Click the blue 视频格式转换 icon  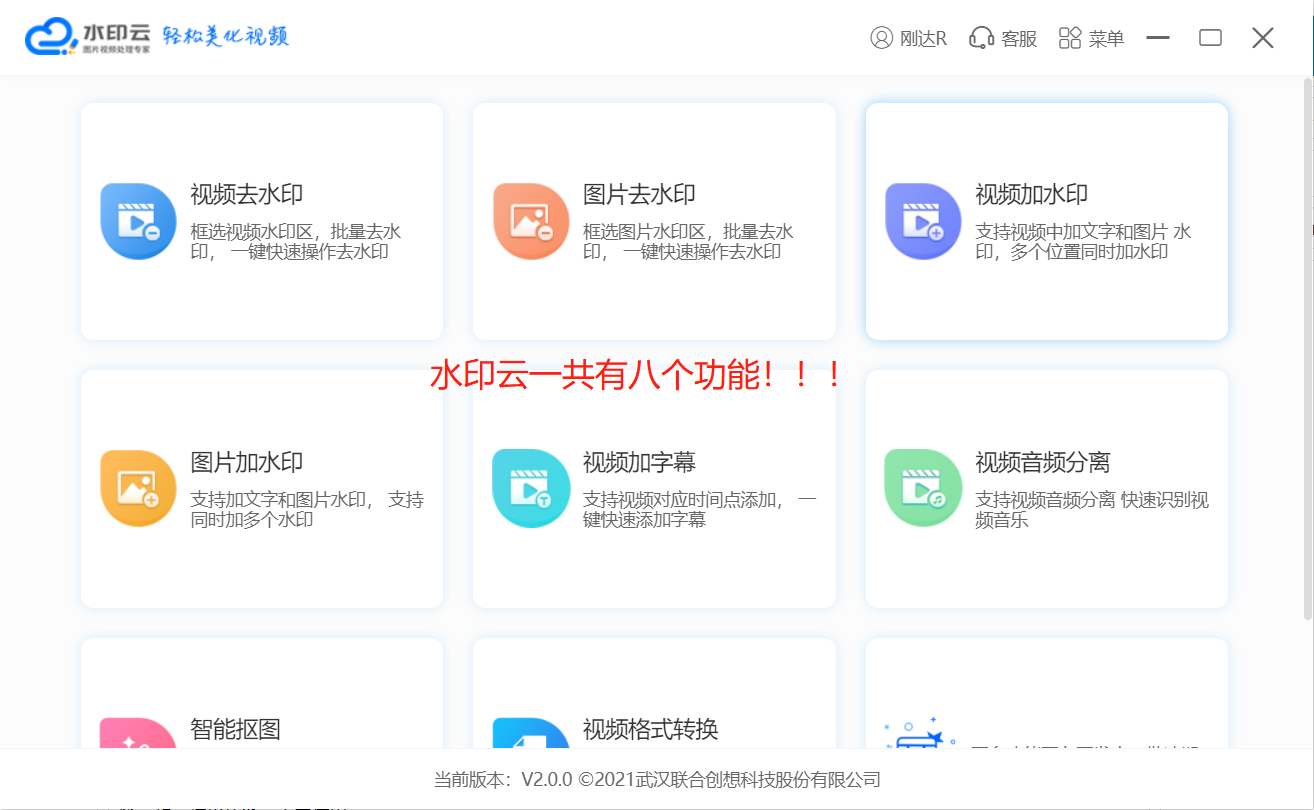pos(531,733)
